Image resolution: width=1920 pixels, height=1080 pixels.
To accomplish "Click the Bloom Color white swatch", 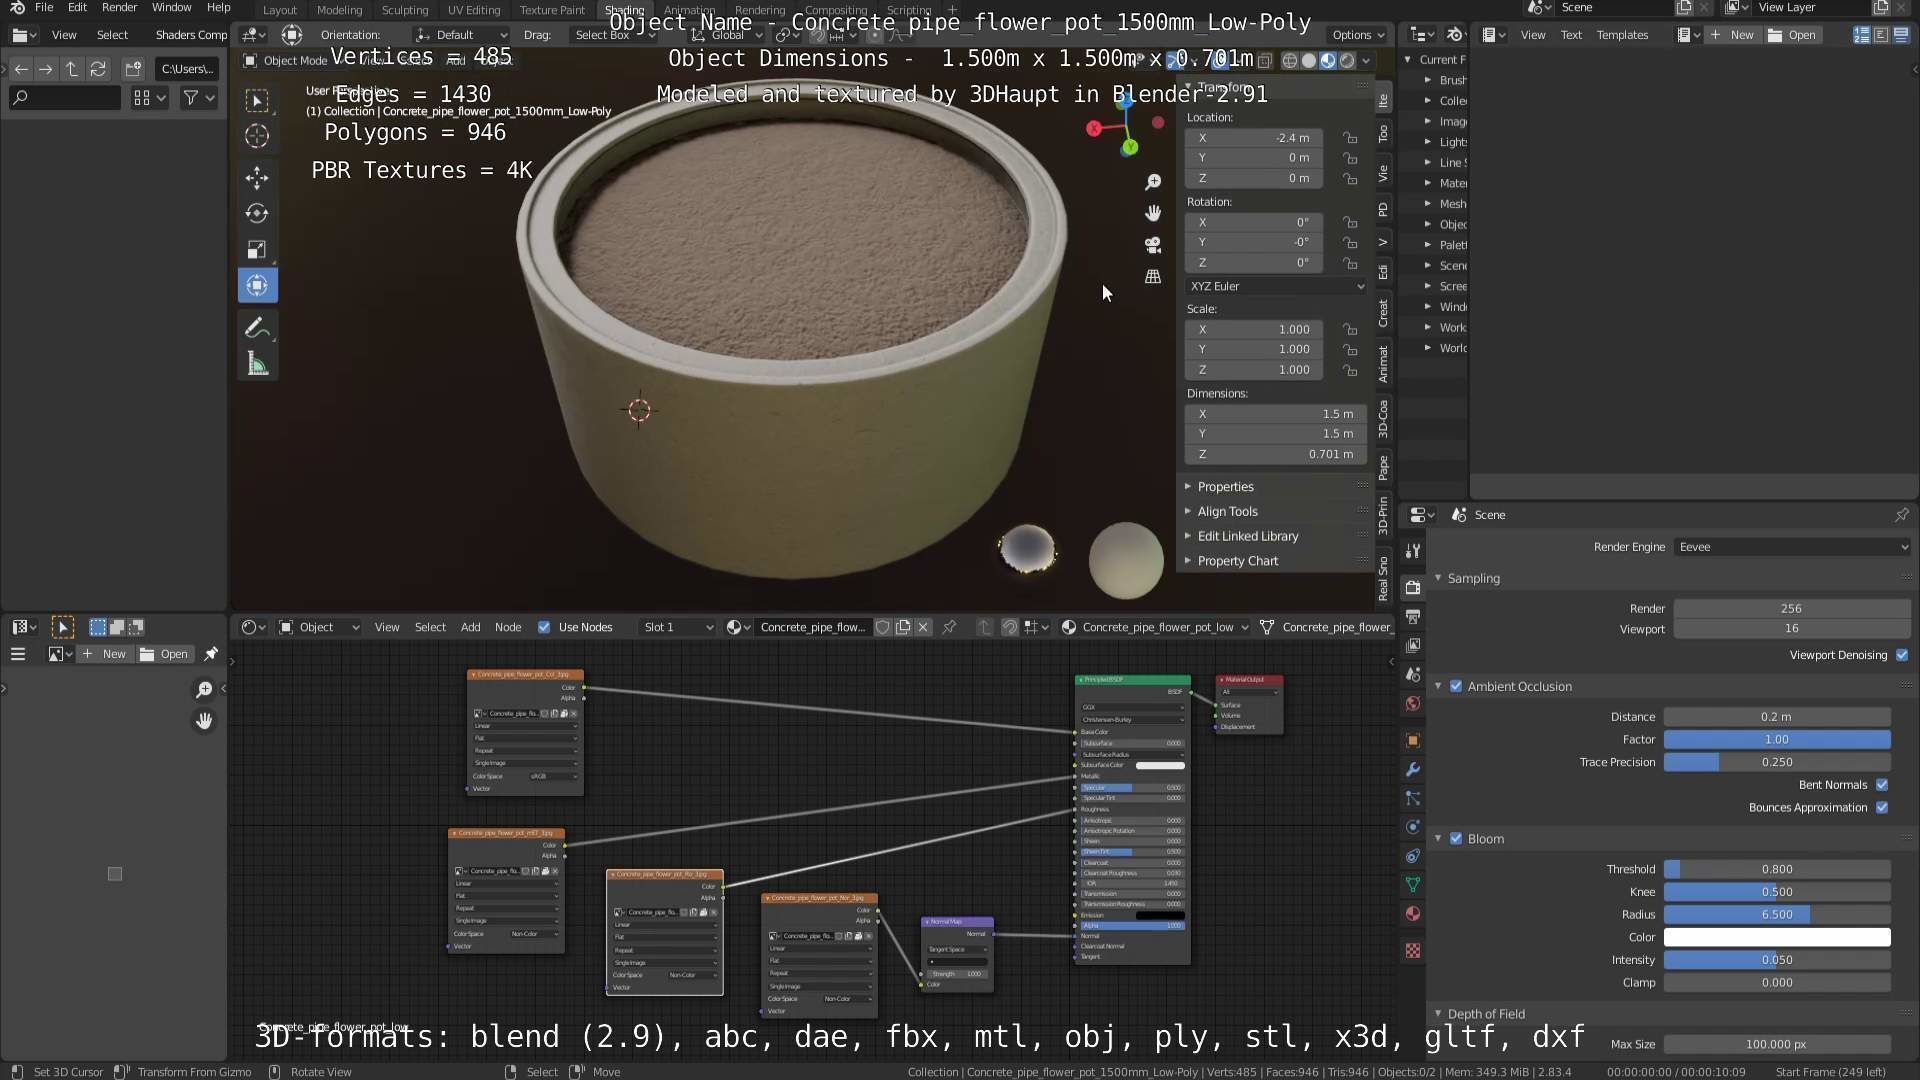I will [x=1776, y=937].
